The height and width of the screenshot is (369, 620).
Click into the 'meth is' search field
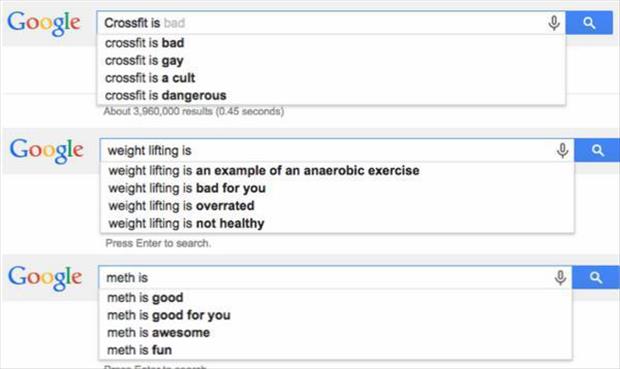coord(326,278)
